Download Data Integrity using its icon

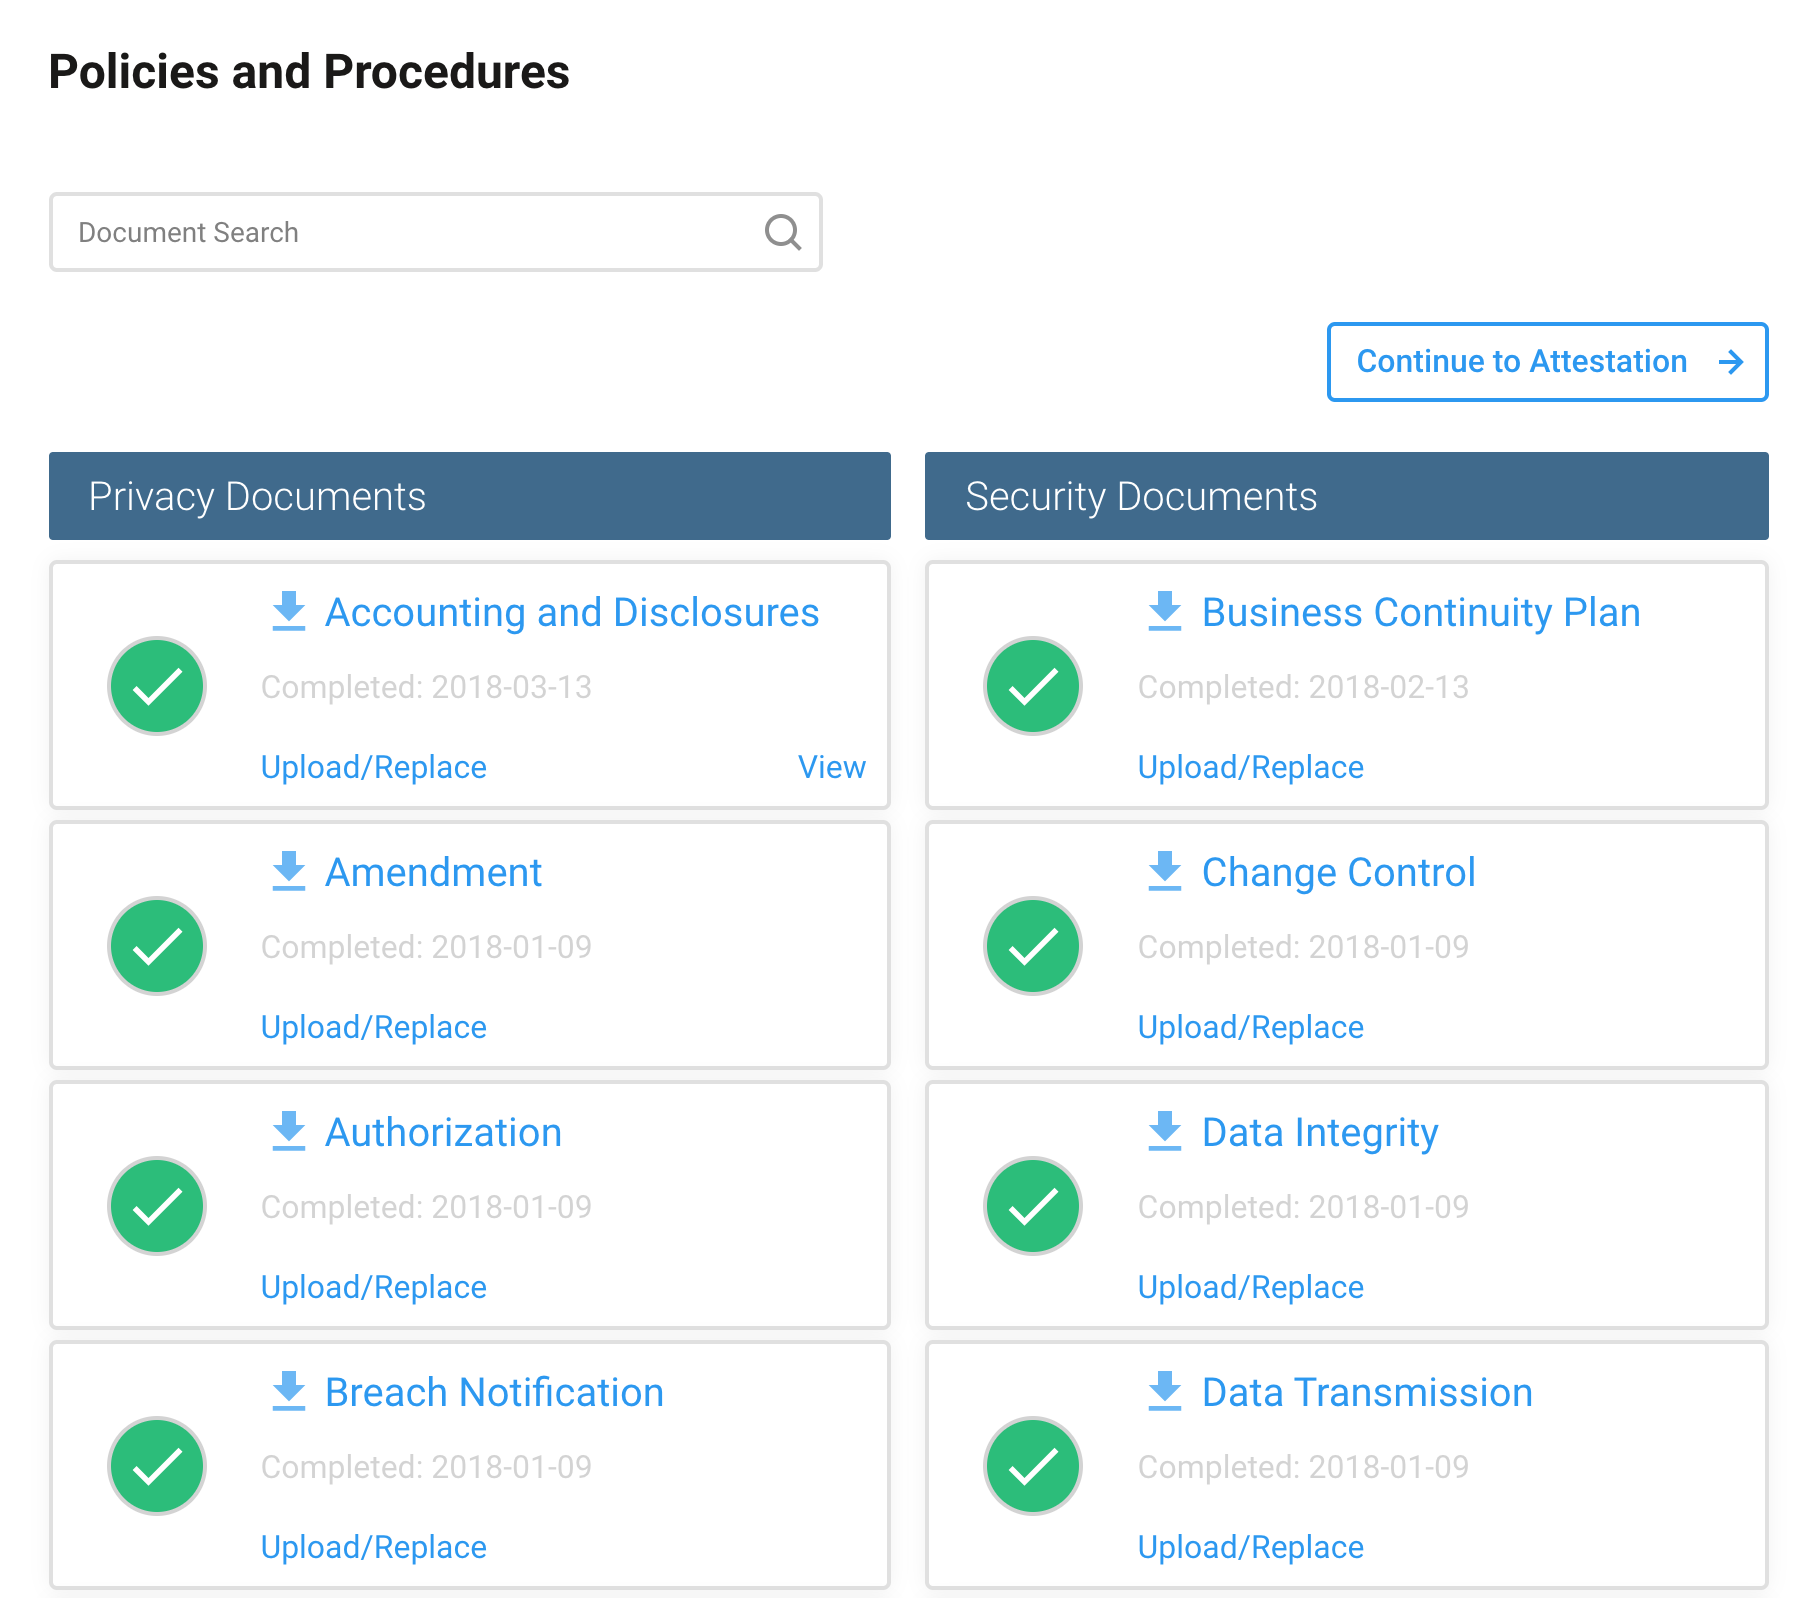(1165, 1131)
